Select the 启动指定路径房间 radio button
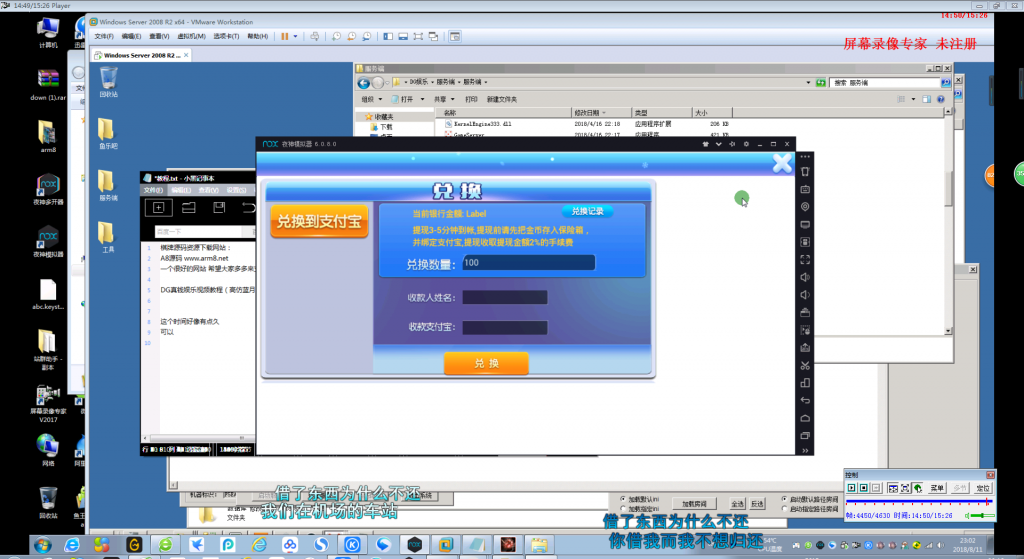This screenshot has height=559, width=1024. [784, 509]
